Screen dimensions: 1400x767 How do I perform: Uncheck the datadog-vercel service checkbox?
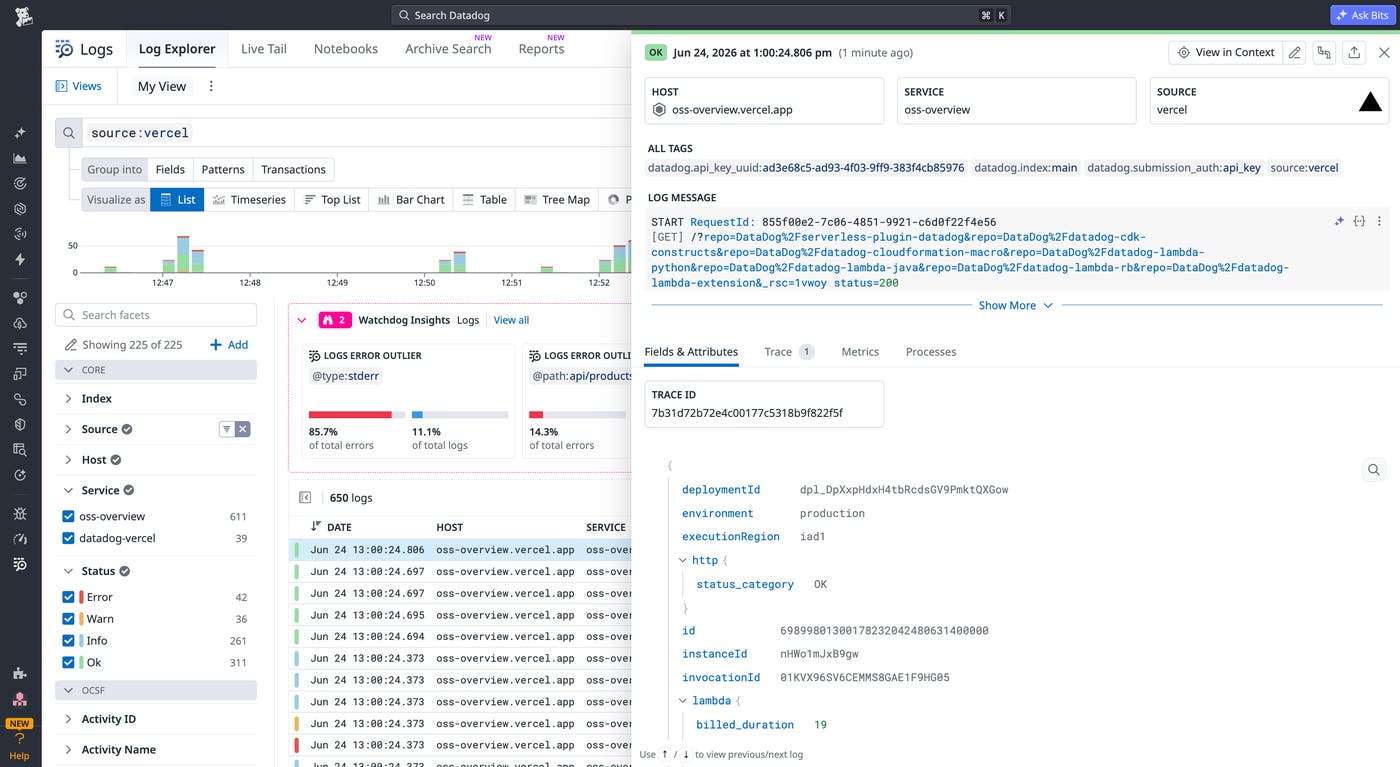68,538
